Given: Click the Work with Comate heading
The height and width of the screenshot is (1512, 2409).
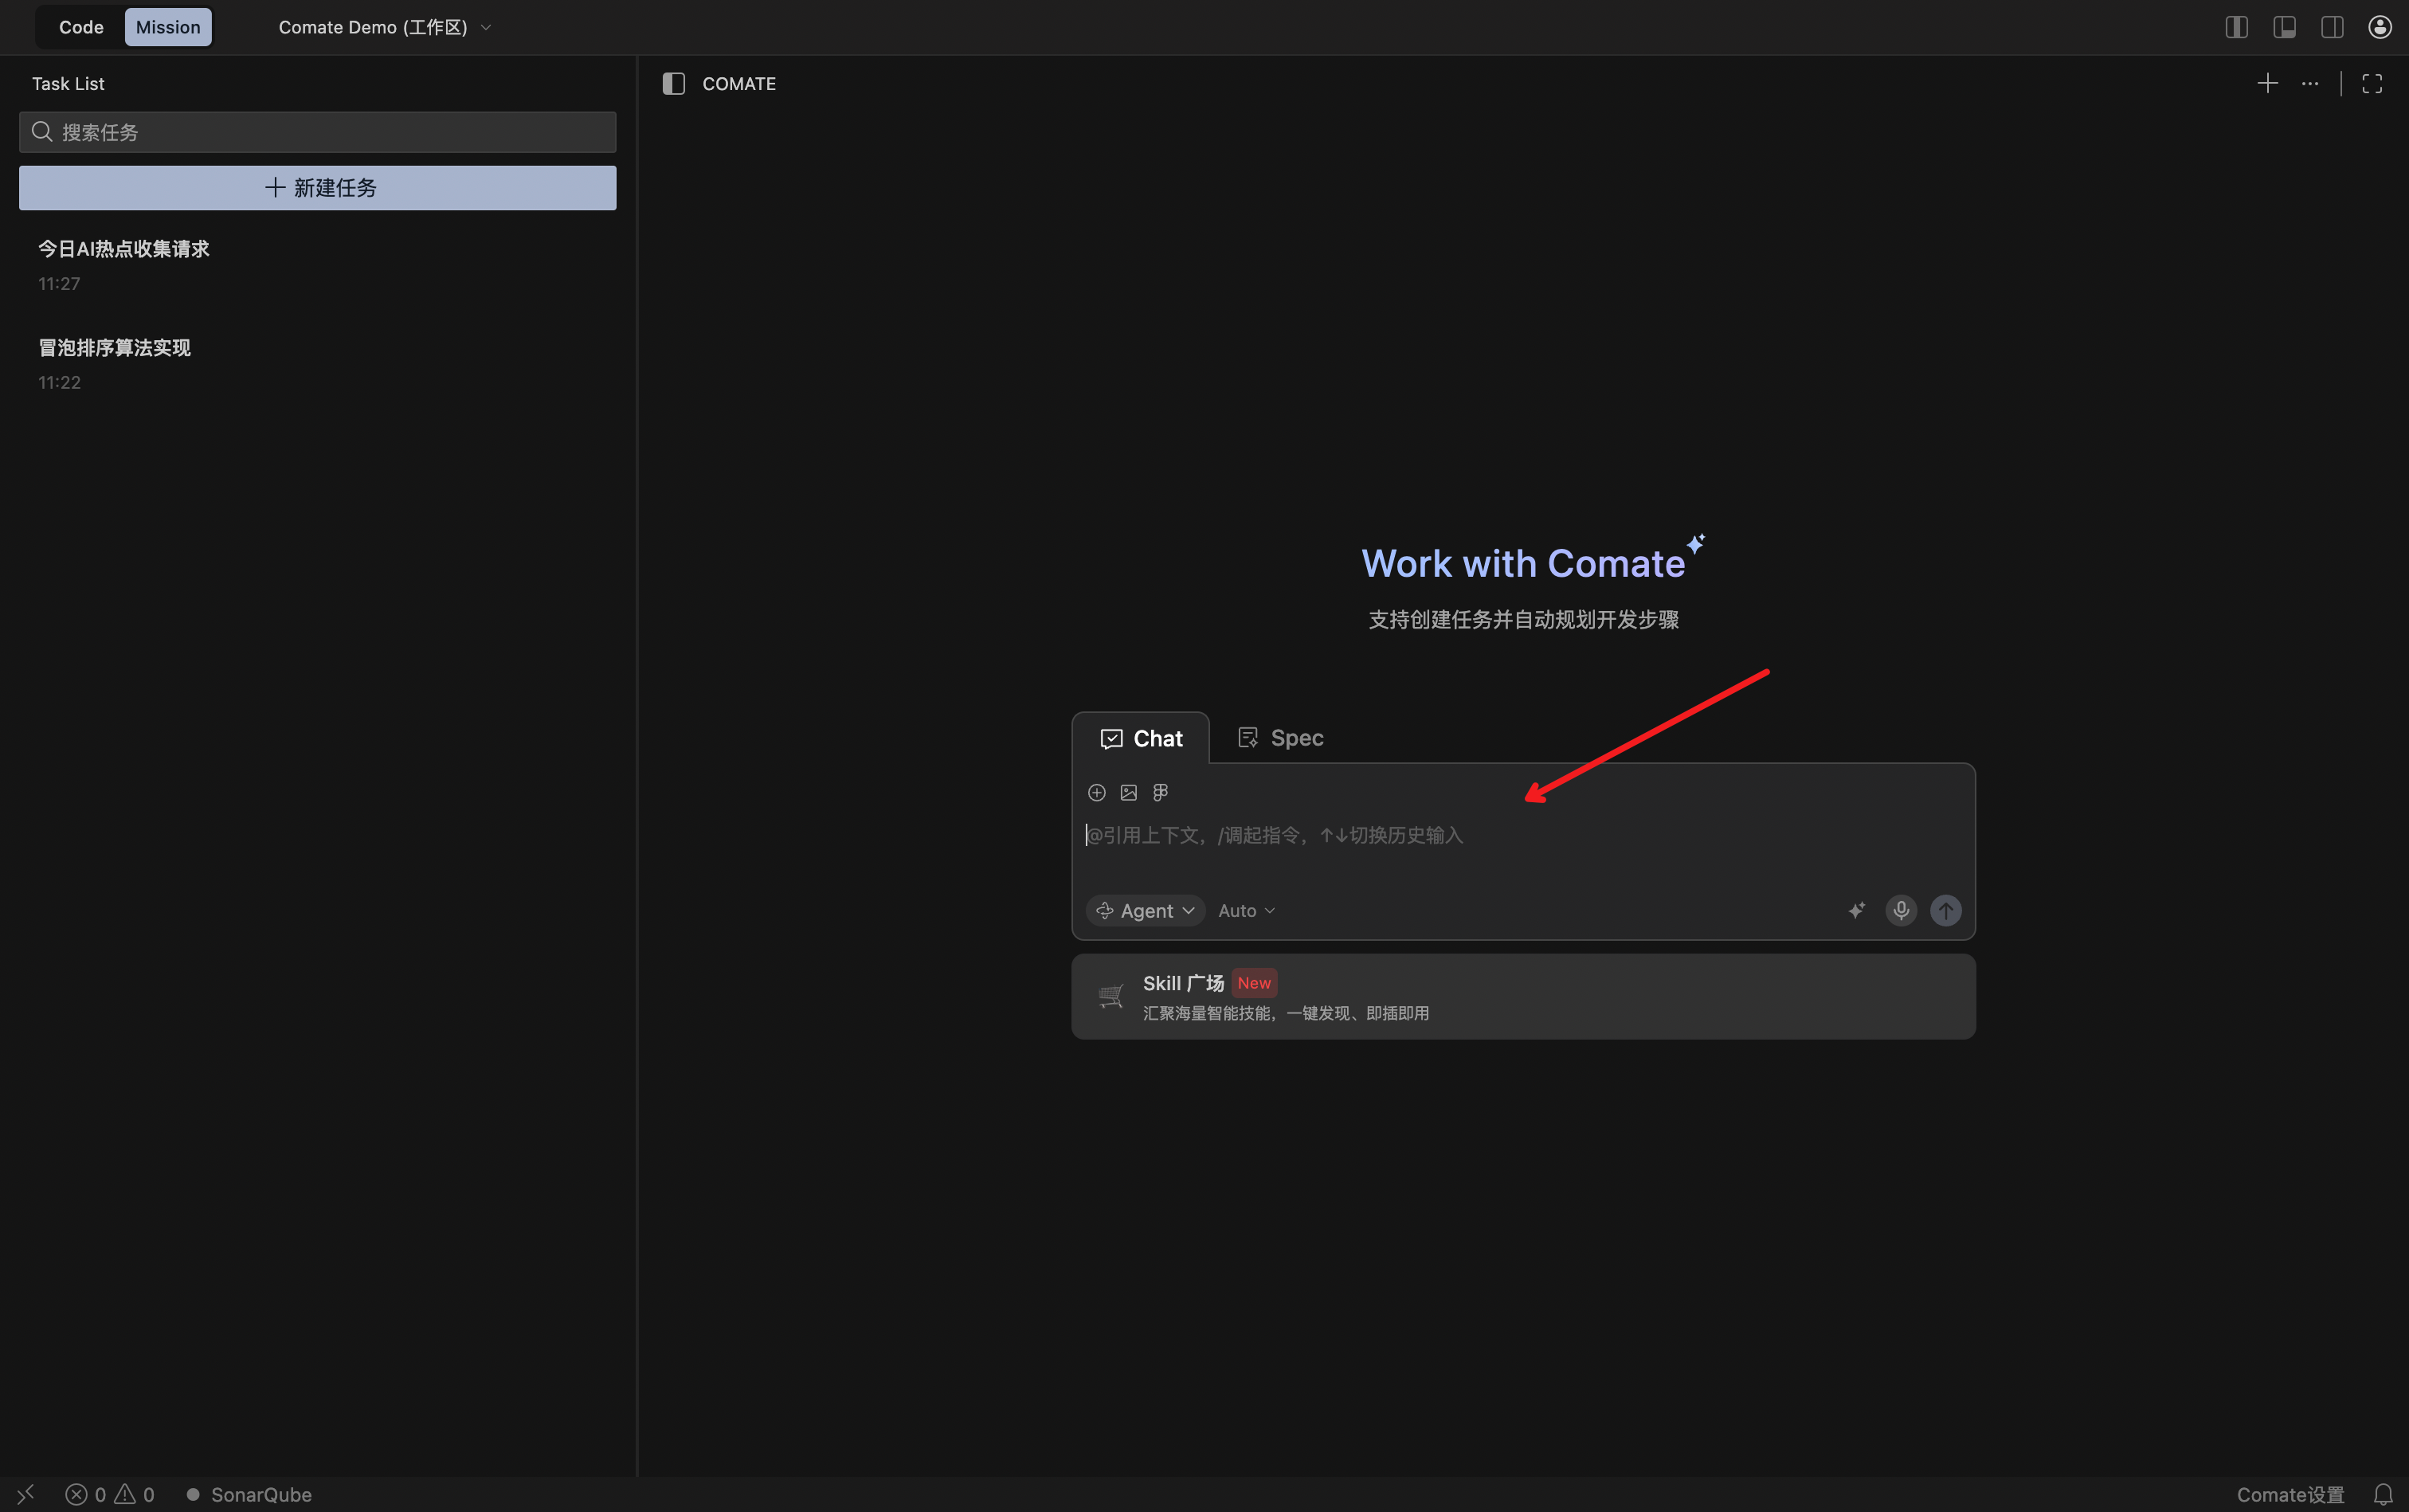Looking at the screenshot, I should pyautogui.click(x=1523, y=564).
